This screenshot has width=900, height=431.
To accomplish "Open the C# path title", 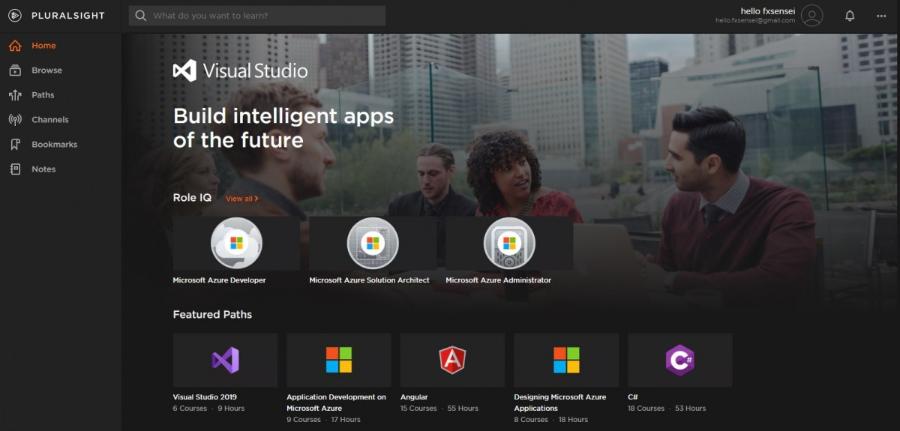I will 633,397.
